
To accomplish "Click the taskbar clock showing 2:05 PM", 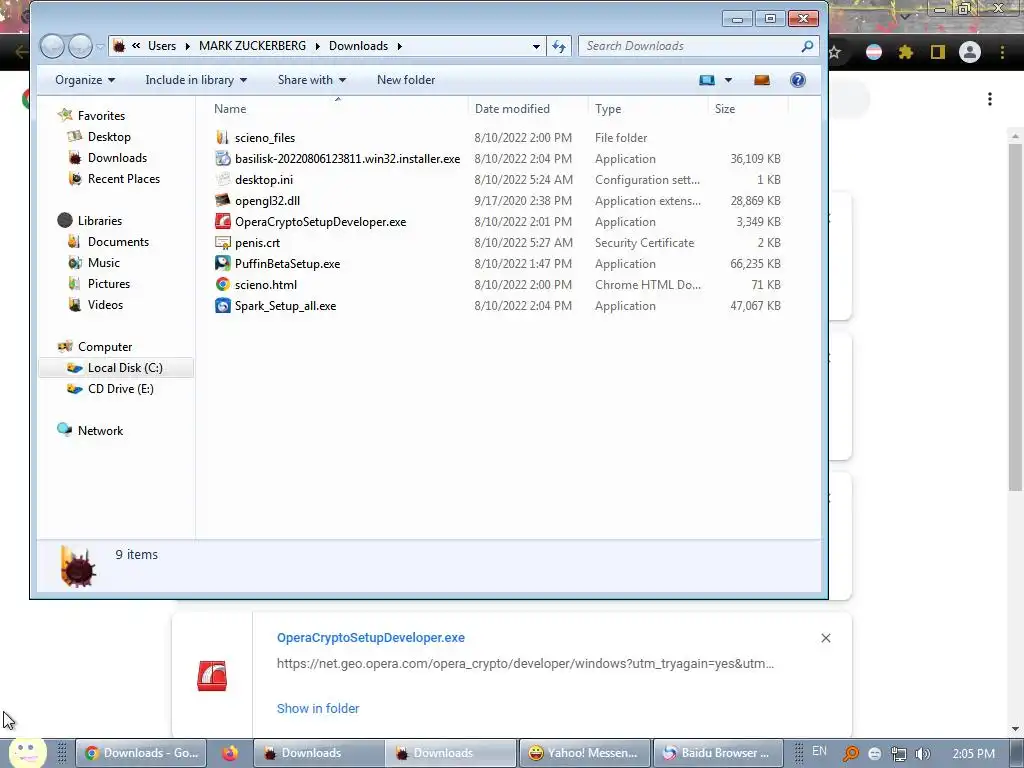I will (973, 753).
